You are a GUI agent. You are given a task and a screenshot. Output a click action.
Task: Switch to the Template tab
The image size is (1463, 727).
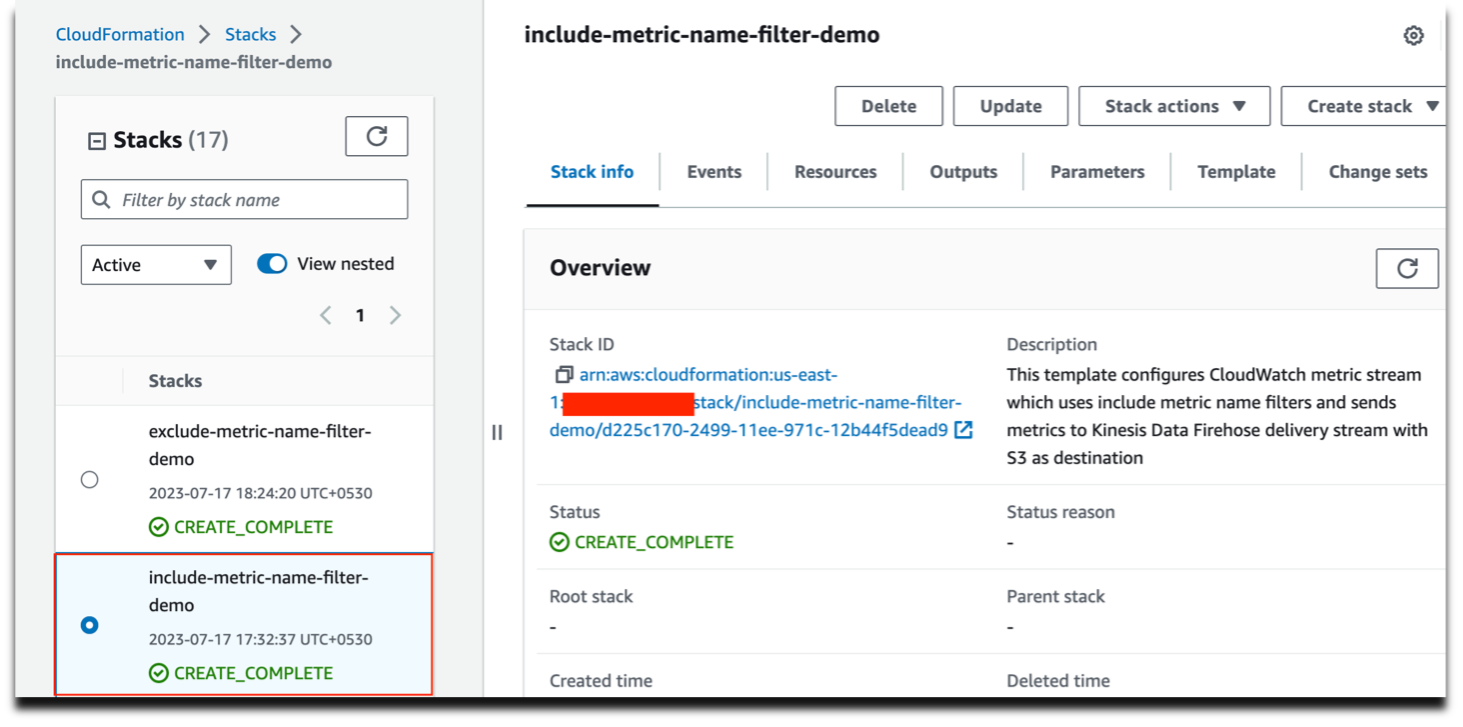pos(1236,171)
